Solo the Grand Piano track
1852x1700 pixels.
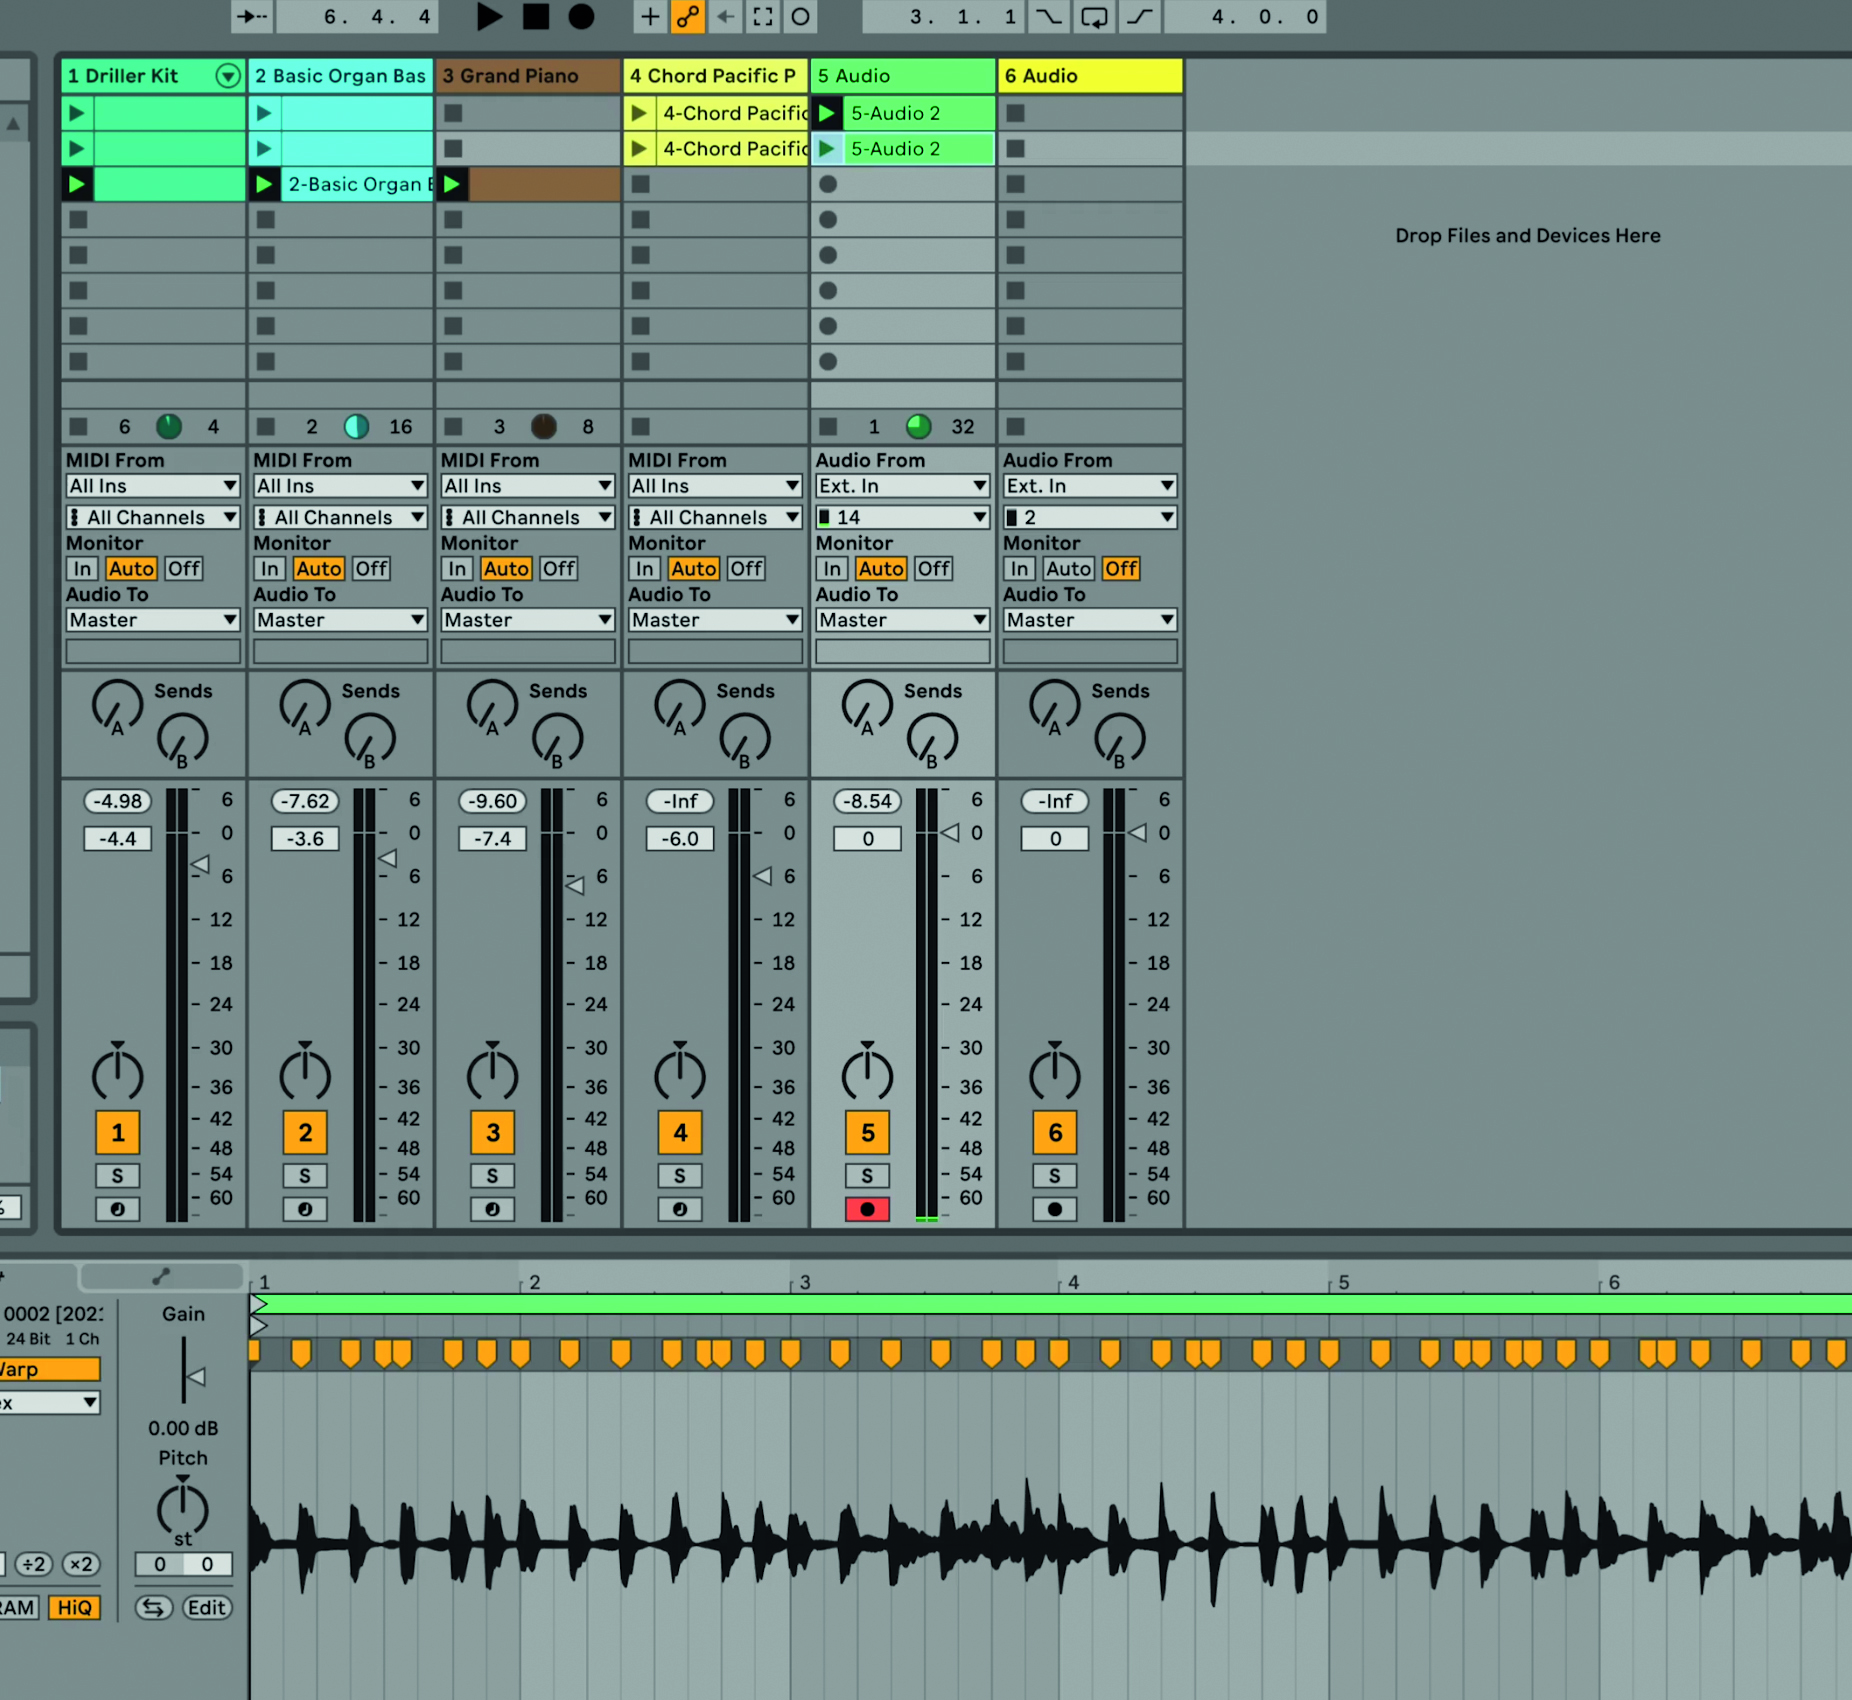(493, 1176)
